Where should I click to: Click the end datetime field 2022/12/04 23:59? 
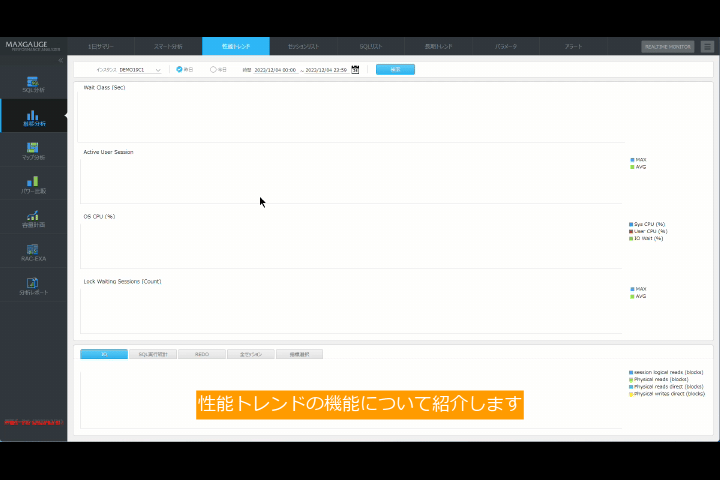[326, 70]
